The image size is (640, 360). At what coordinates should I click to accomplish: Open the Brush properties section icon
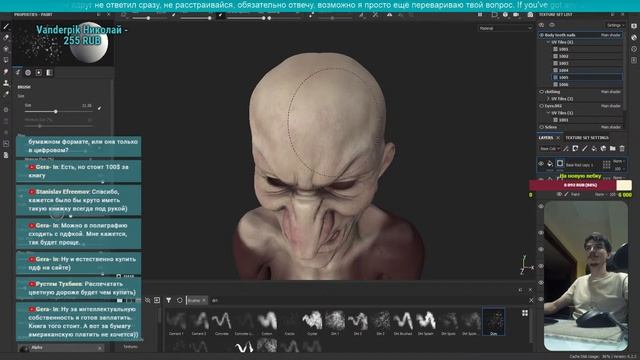point(18,73)
